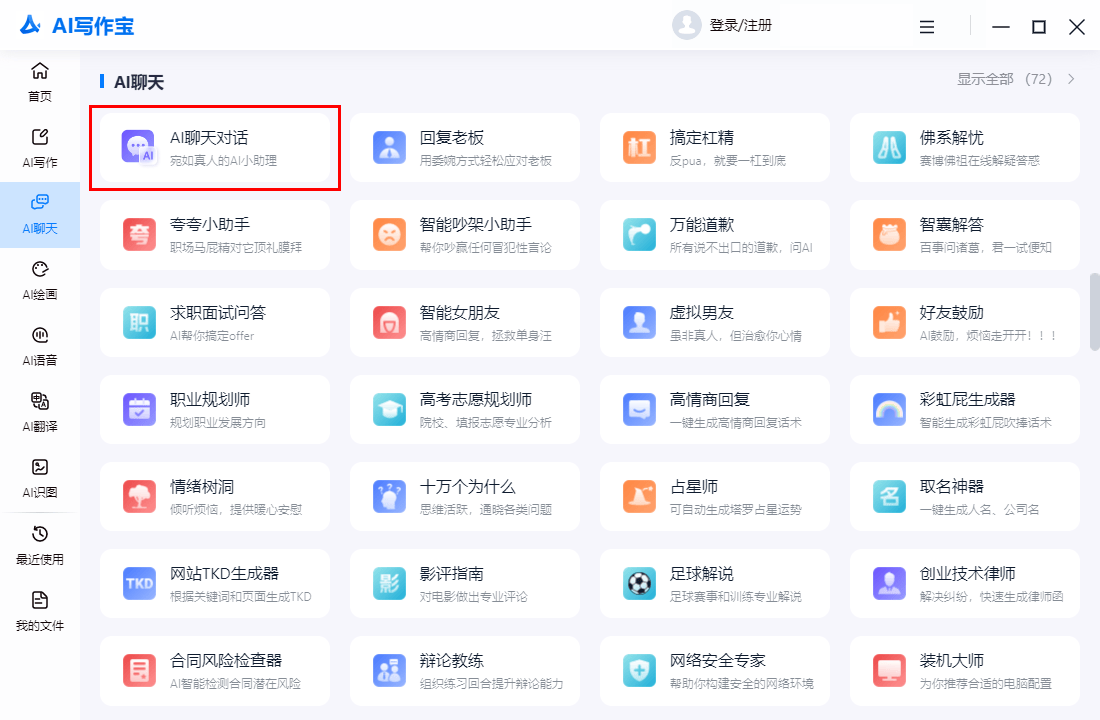This screenshot has height=720, width=1100.
Task: Open the hamburger menu in title bar
Action: pos(927,27)
